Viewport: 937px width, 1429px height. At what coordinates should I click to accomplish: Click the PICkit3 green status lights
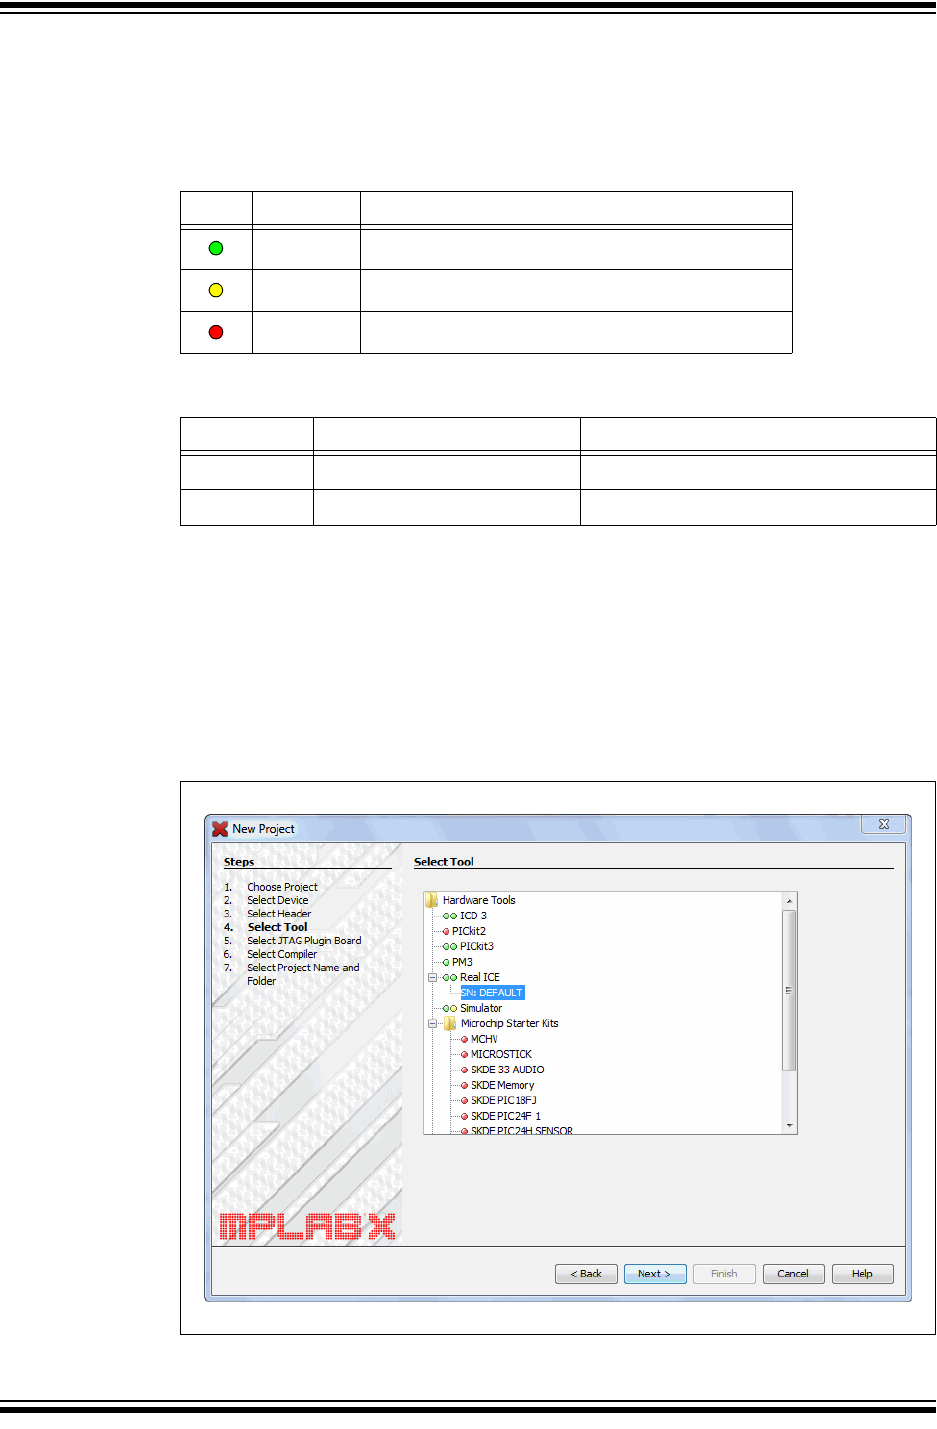450,946
